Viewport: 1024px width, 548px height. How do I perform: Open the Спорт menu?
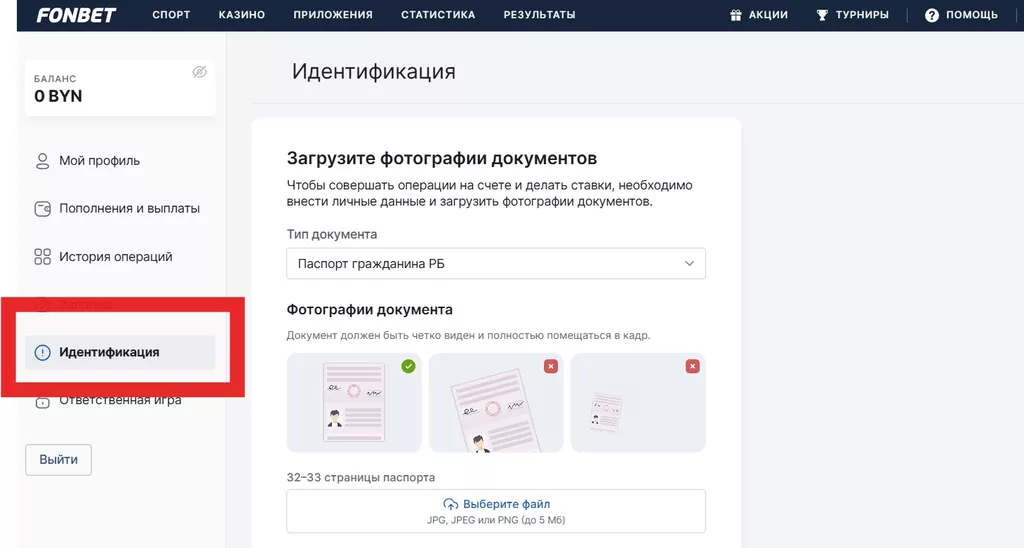click(171, 14)
